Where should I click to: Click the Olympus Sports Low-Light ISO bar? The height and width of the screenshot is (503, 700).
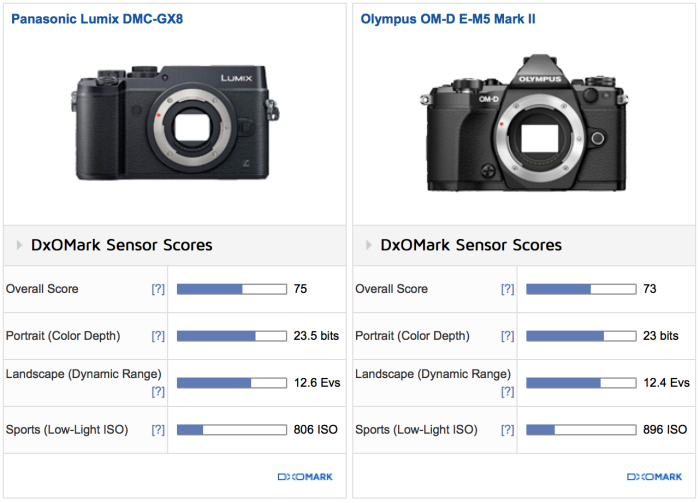(580, 430)
